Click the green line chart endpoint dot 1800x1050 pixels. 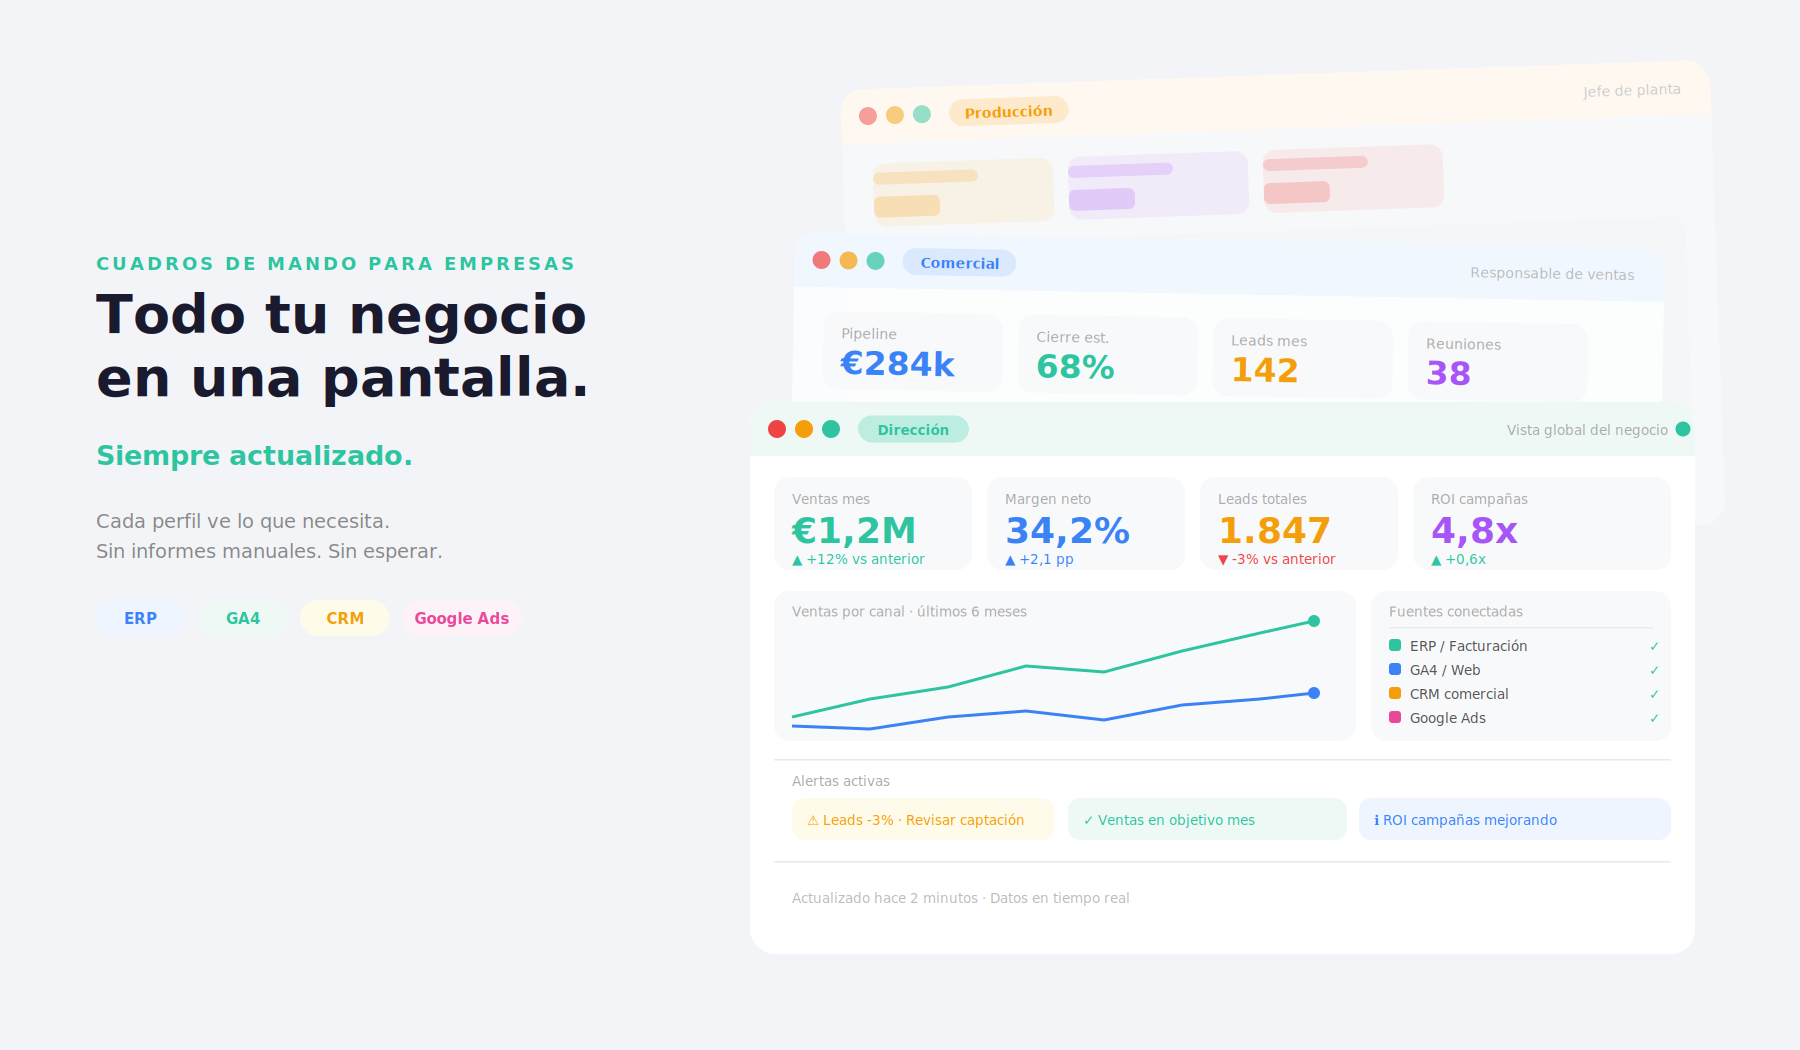[1314, 621]
